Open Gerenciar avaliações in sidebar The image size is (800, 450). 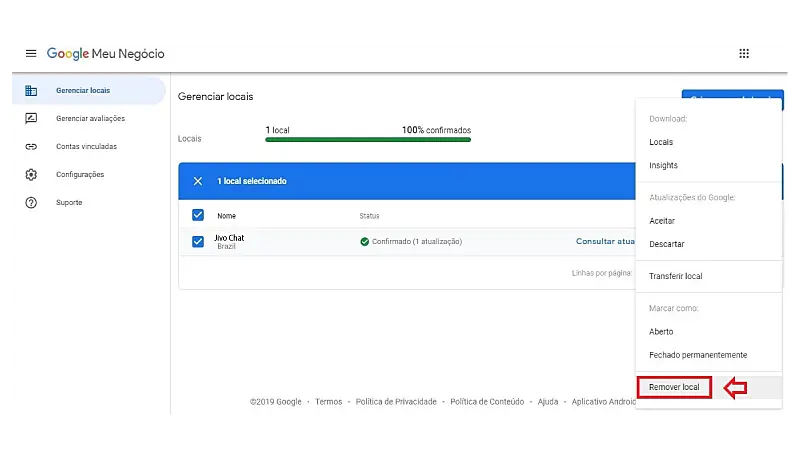pyautogui.click(x=89, y=118)
